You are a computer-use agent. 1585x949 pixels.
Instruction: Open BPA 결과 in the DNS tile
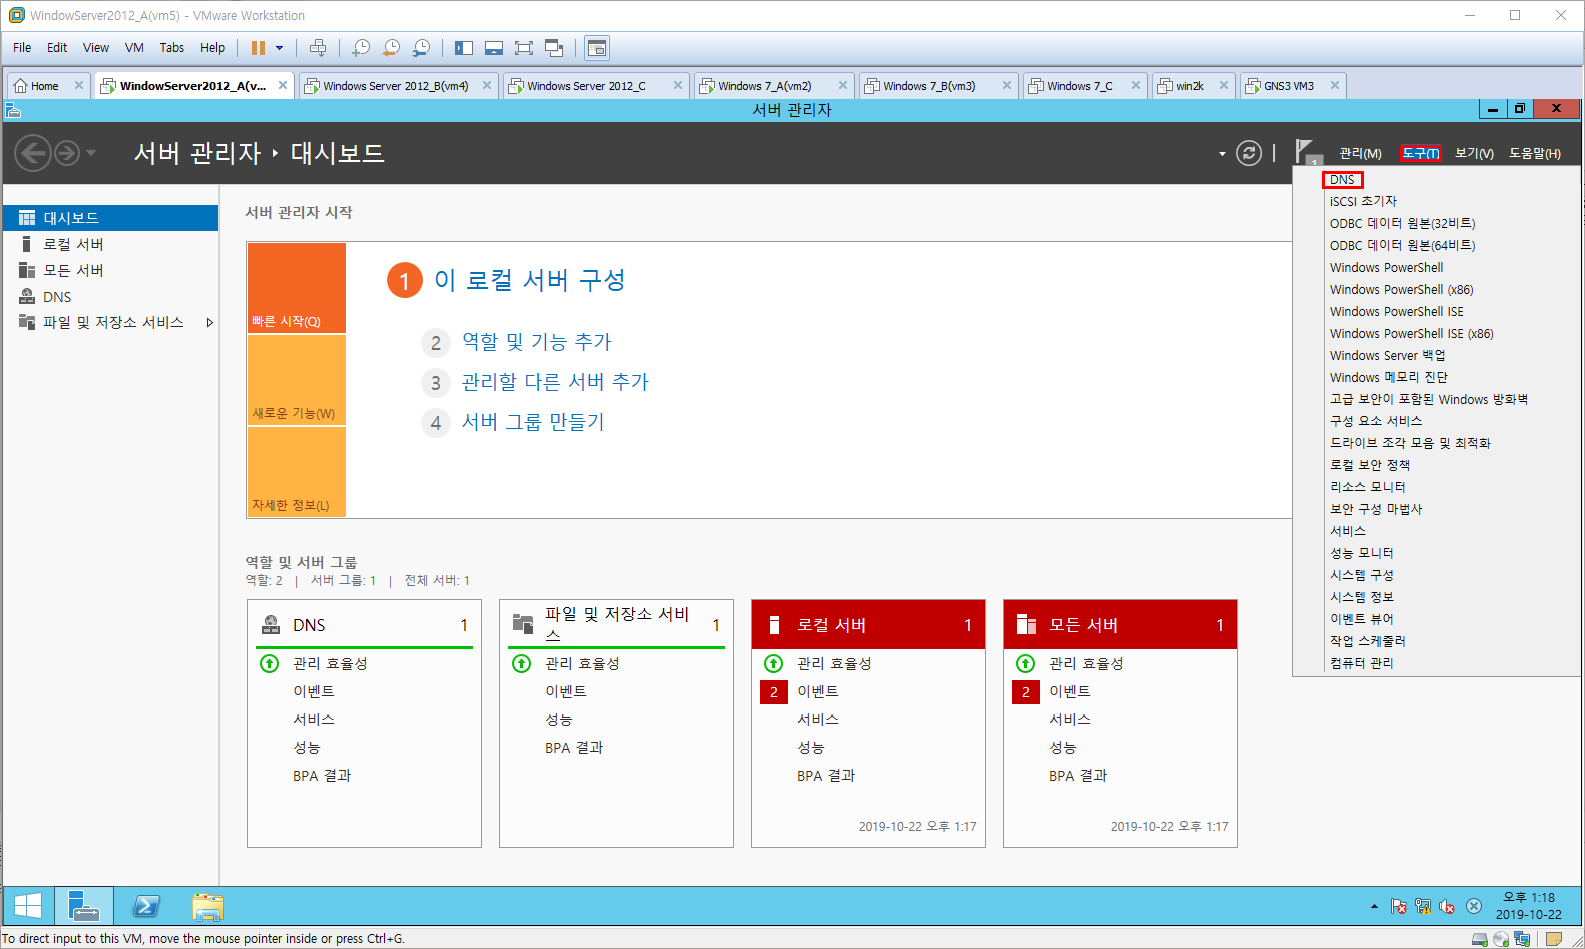pyautogui.click(x=322, y=776)
